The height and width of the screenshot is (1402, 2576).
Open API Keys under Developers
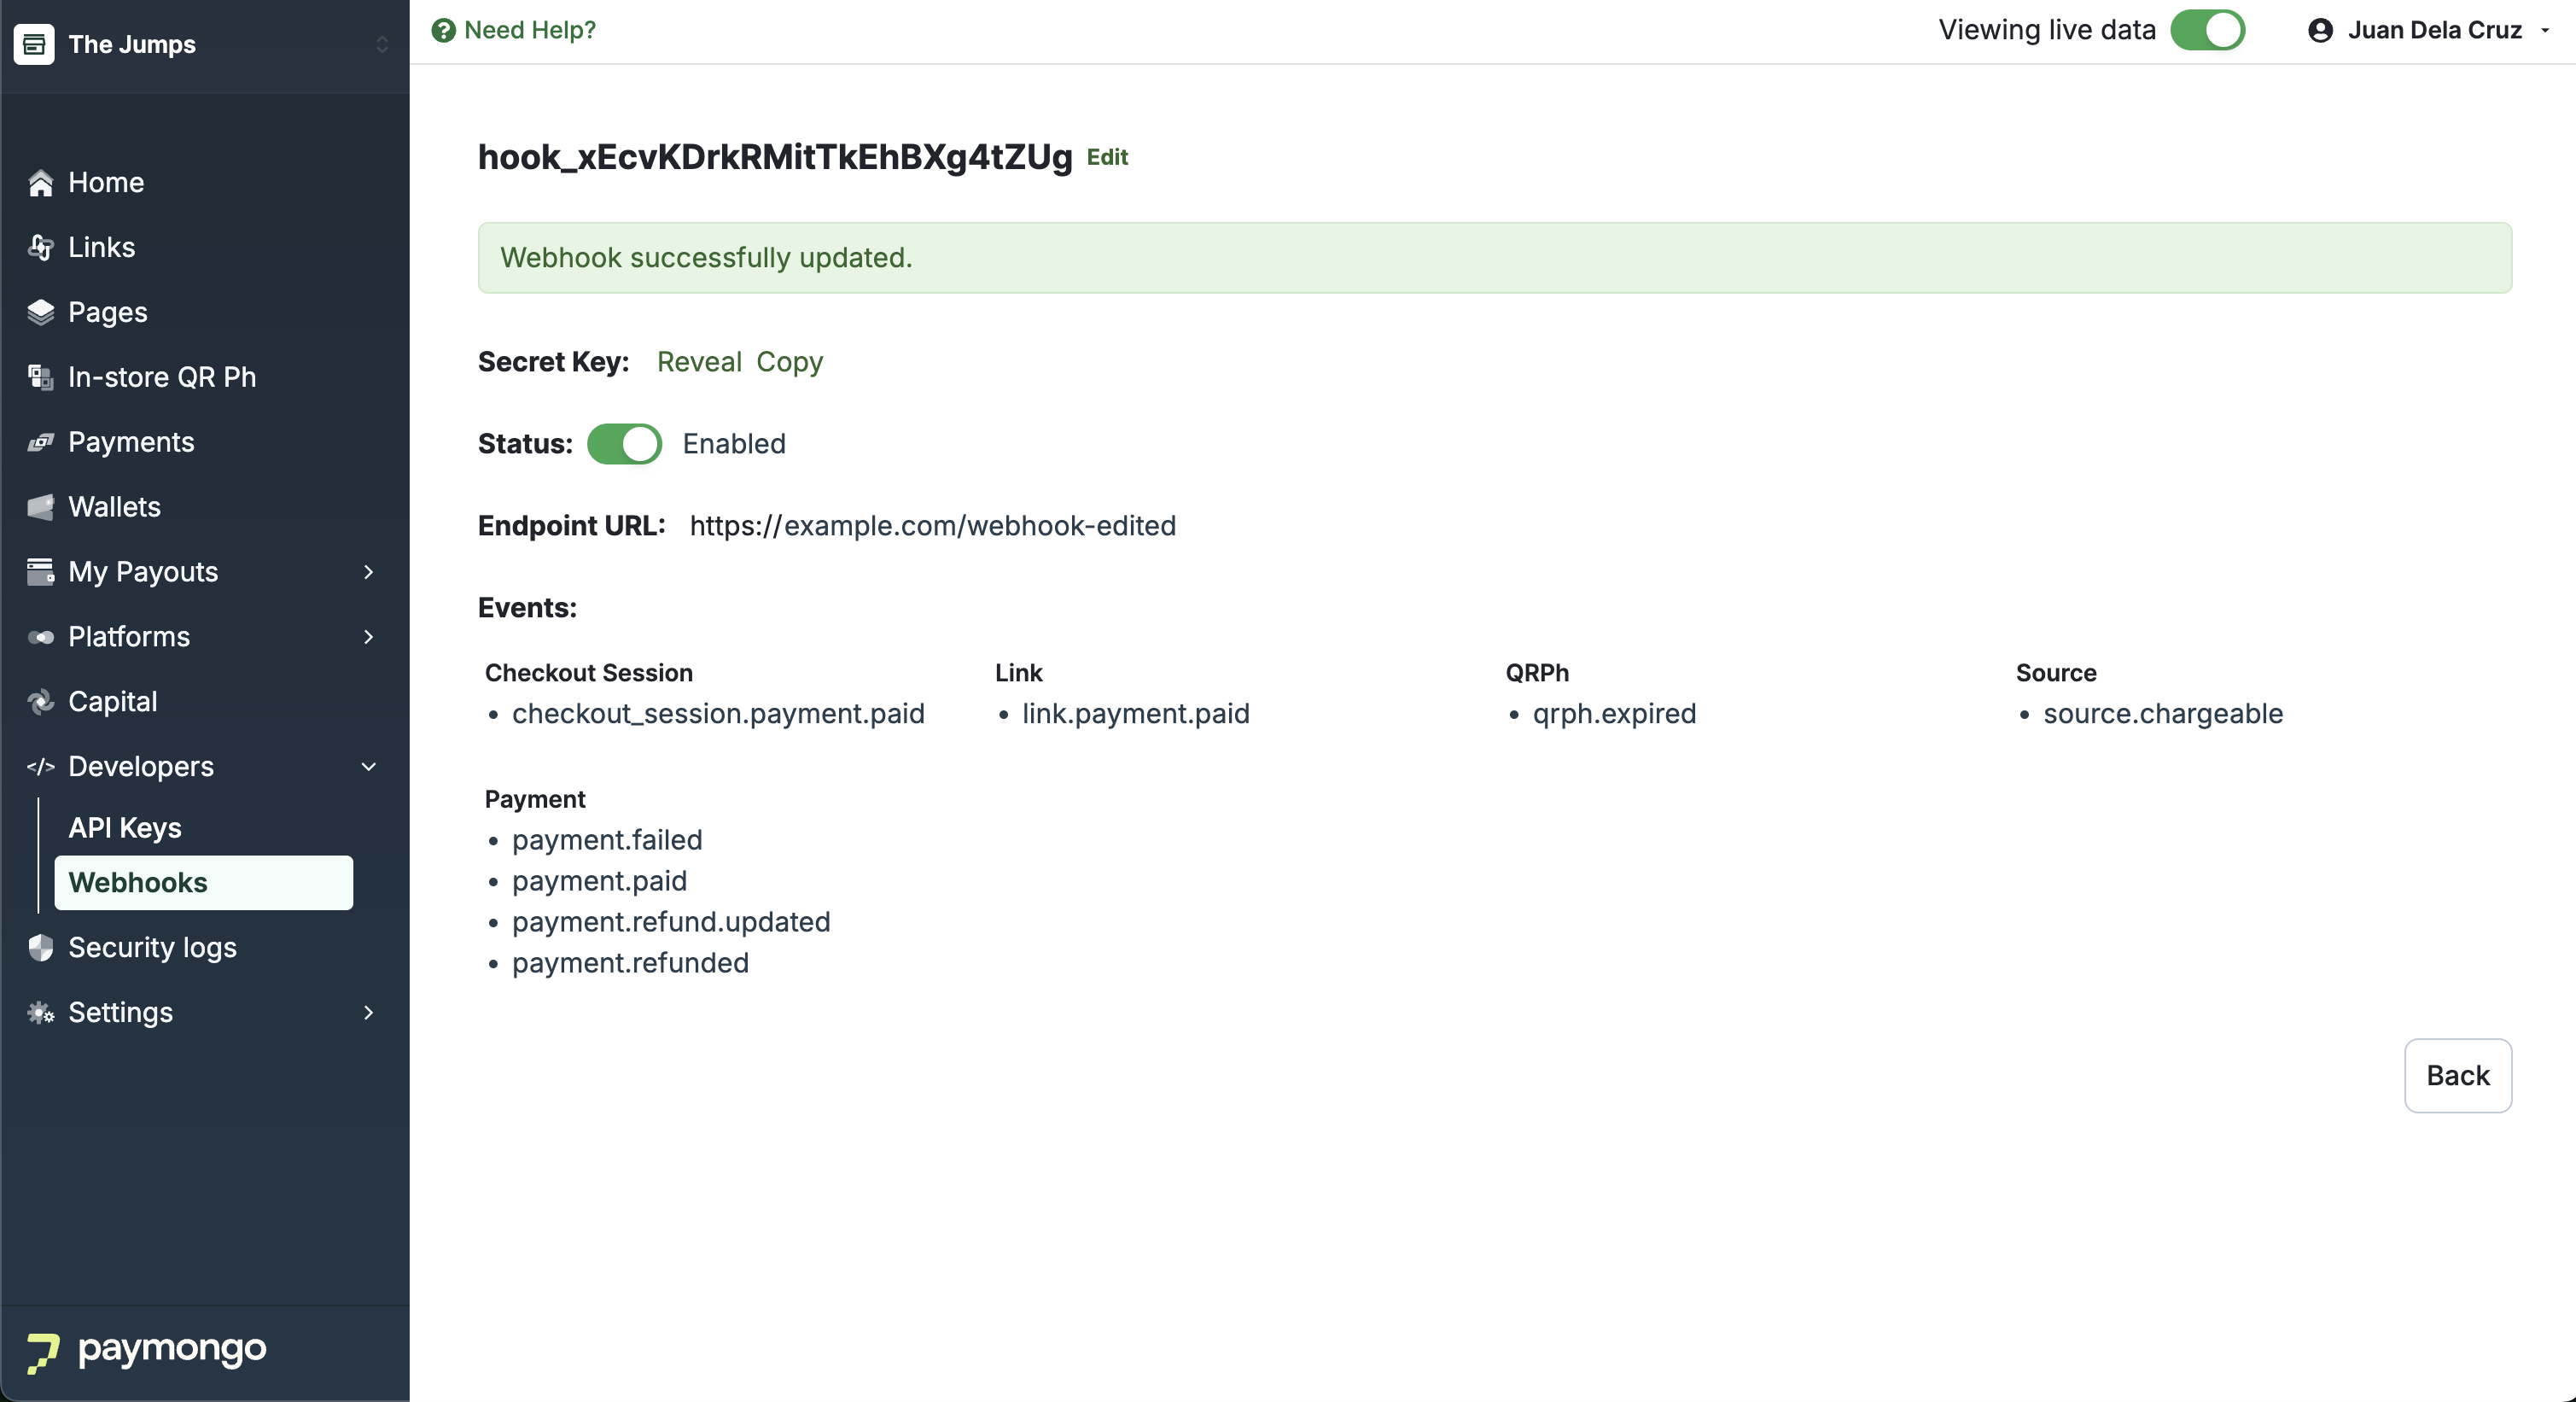coord(125,828)
